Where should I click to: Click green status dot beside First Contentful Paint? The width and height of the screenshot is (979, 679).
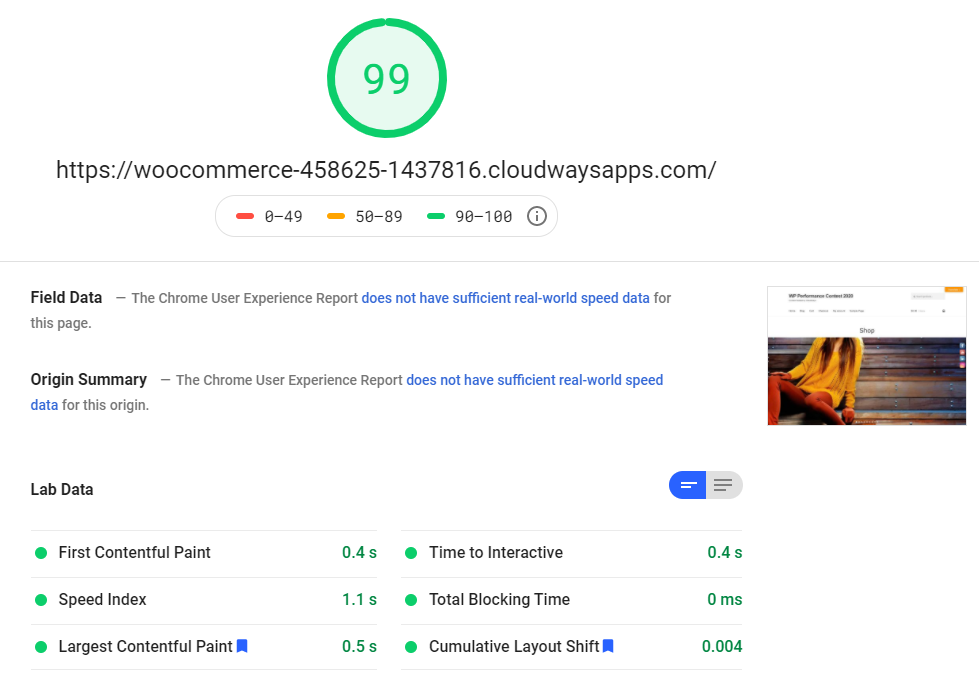click(x=41, y=553)
